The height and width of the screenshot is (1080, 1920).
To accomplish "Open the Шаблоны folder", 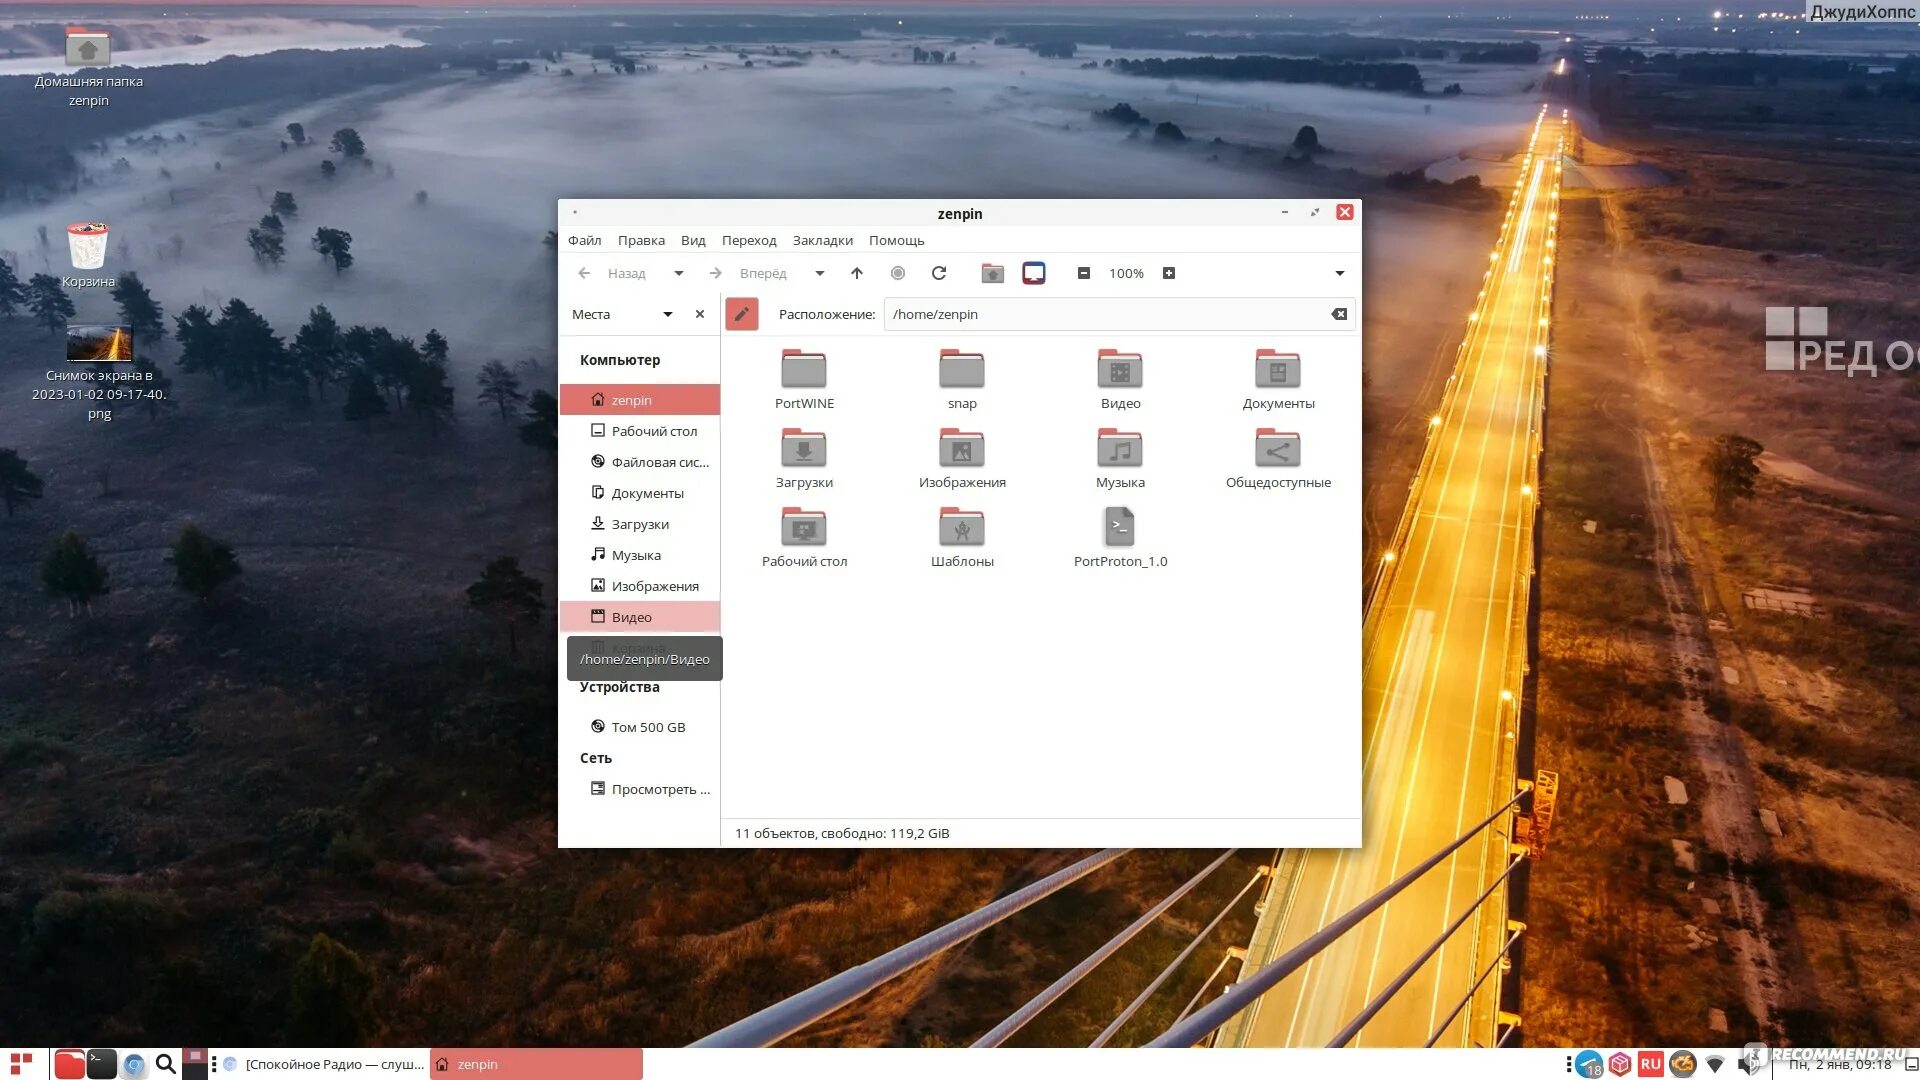I will [x=962, y=537].
